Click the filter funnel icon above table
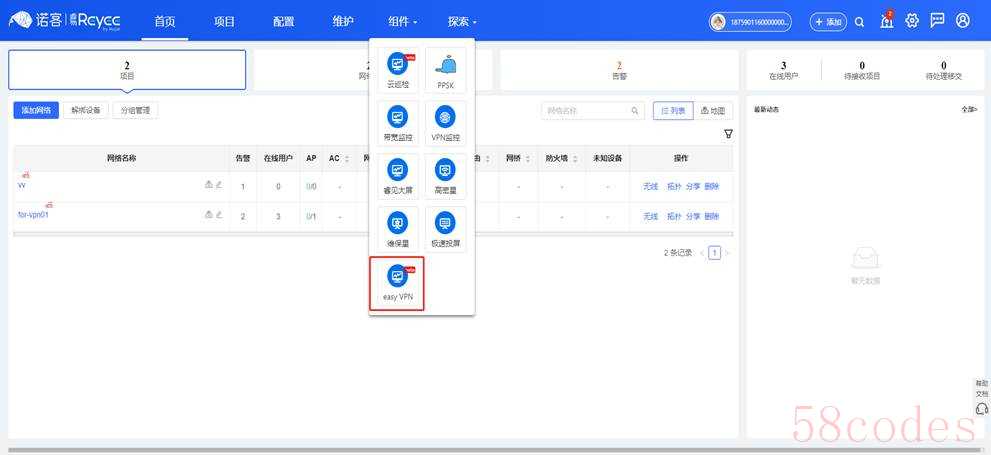This screenshot has width=991, height=455. [x=729, y=134]
